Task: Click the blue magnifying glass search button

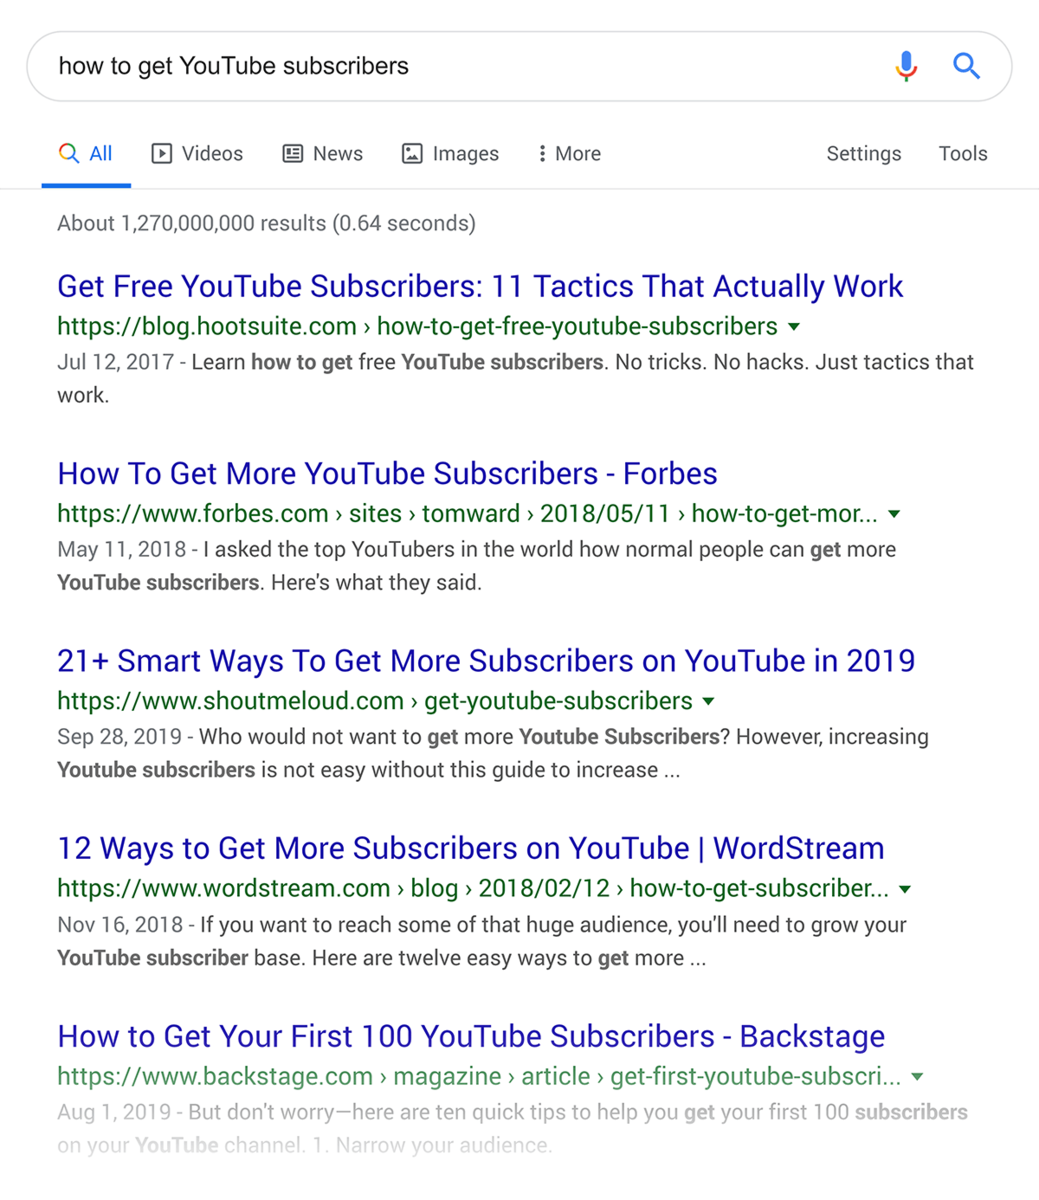Action: click(966, 66)
